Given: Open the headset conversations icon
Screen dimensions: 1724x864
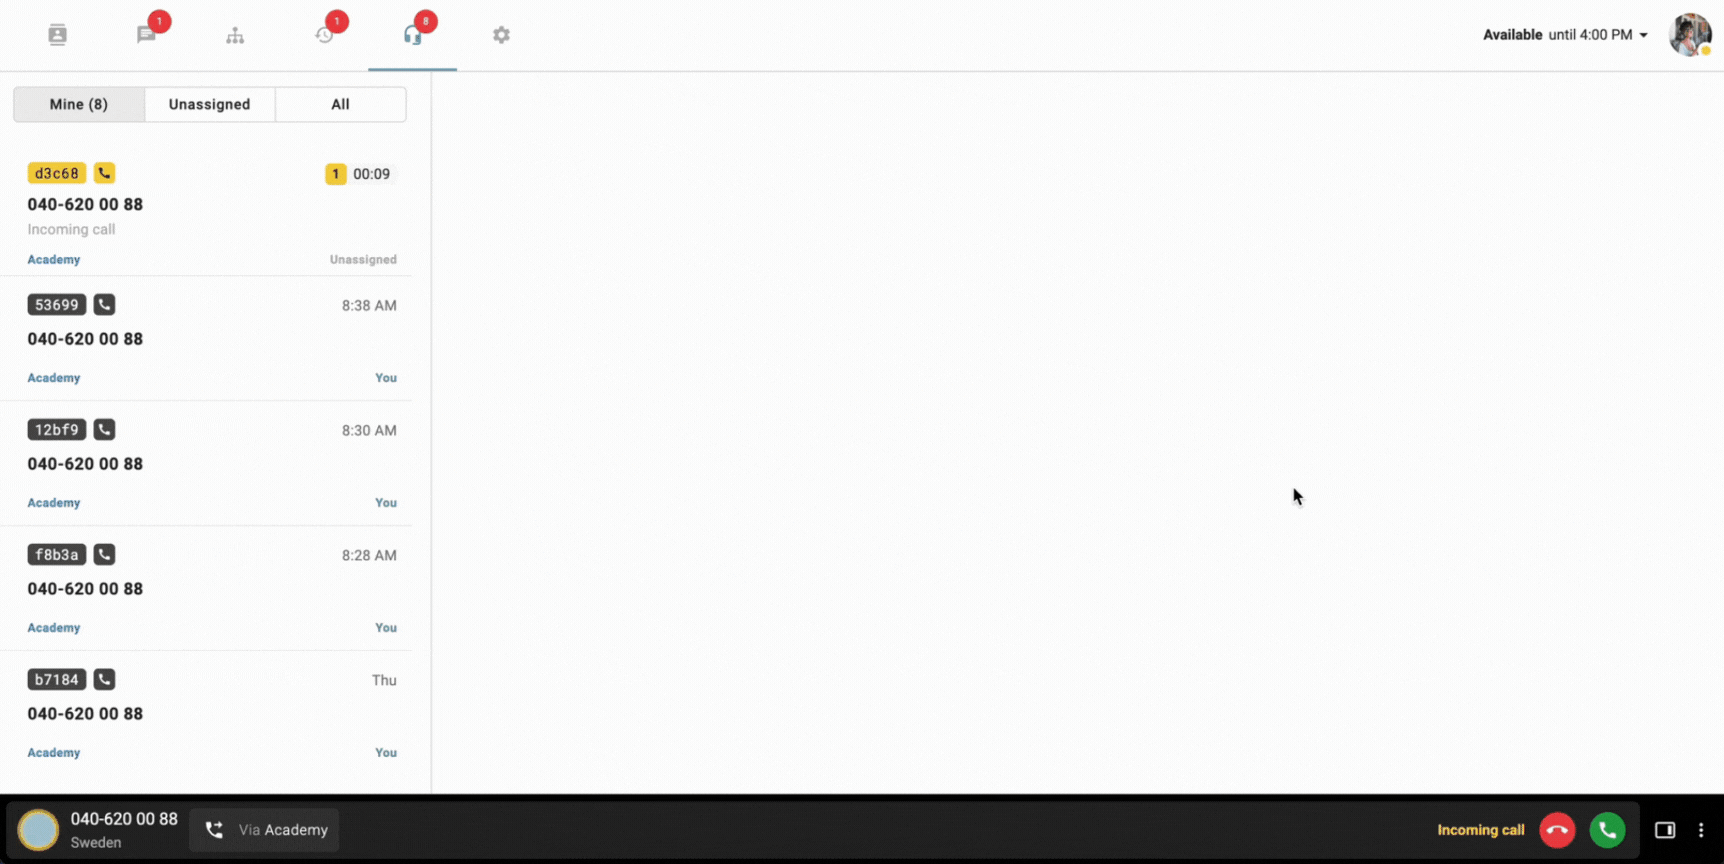Looking at the screenshot, I should [412, 35].
